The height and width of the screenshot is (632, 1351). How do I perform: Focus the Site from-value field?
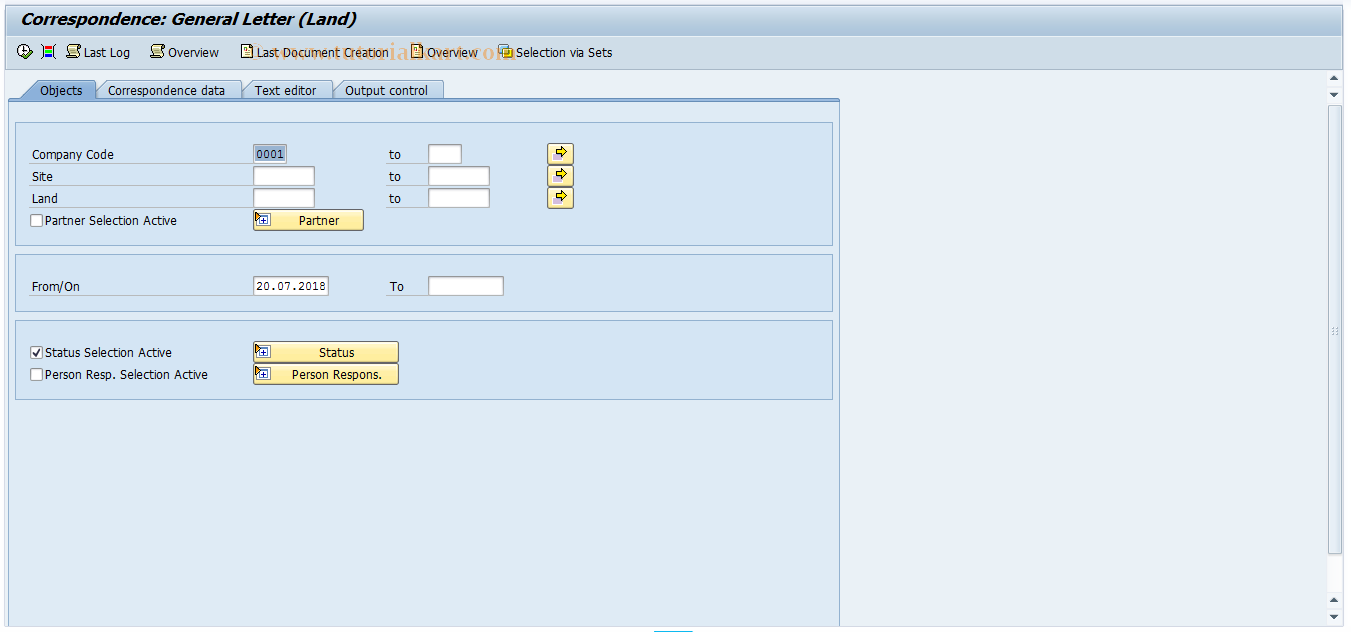click(x=284, y=176)
